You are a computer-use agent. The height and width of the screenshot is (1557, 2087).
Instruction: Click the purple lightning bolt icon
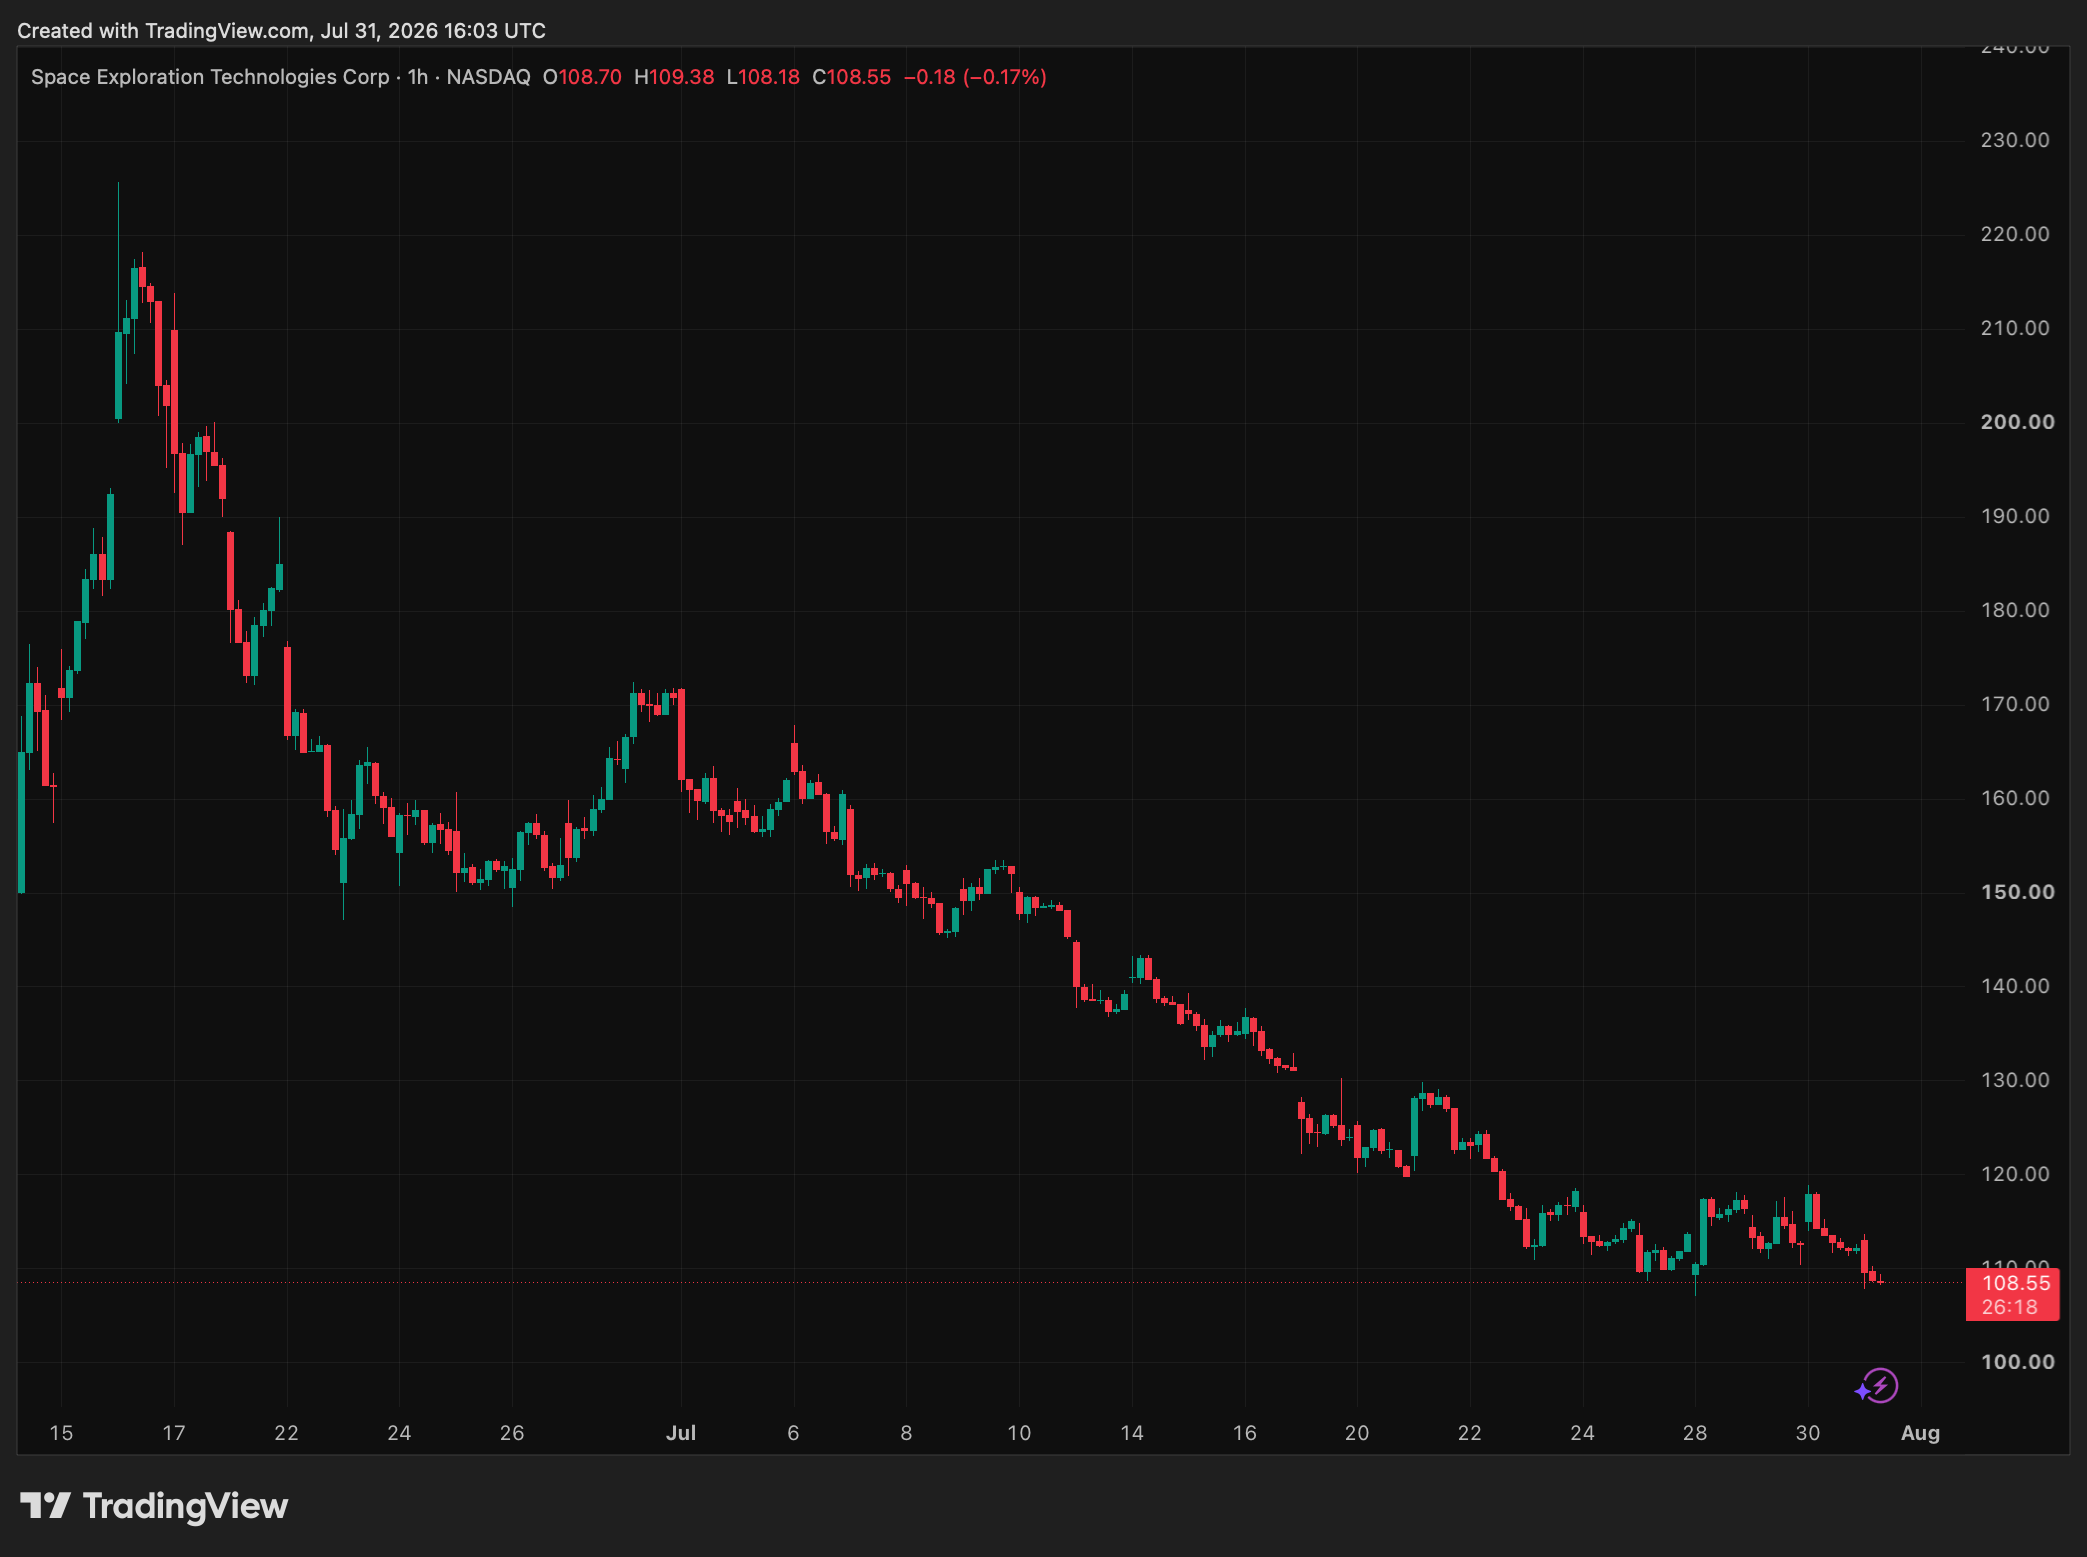tap(1876, 1386)
